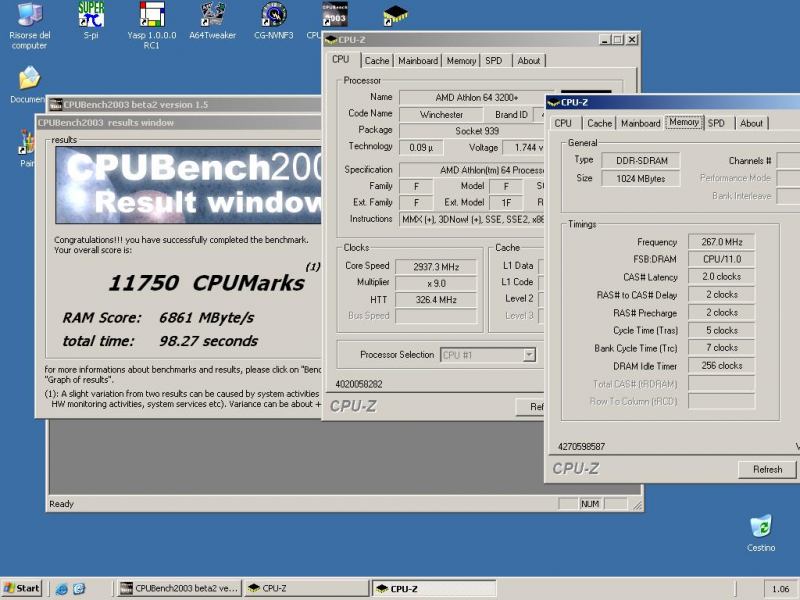
Task: Open the Risorse del computer desktop icon
Action: 29,26
